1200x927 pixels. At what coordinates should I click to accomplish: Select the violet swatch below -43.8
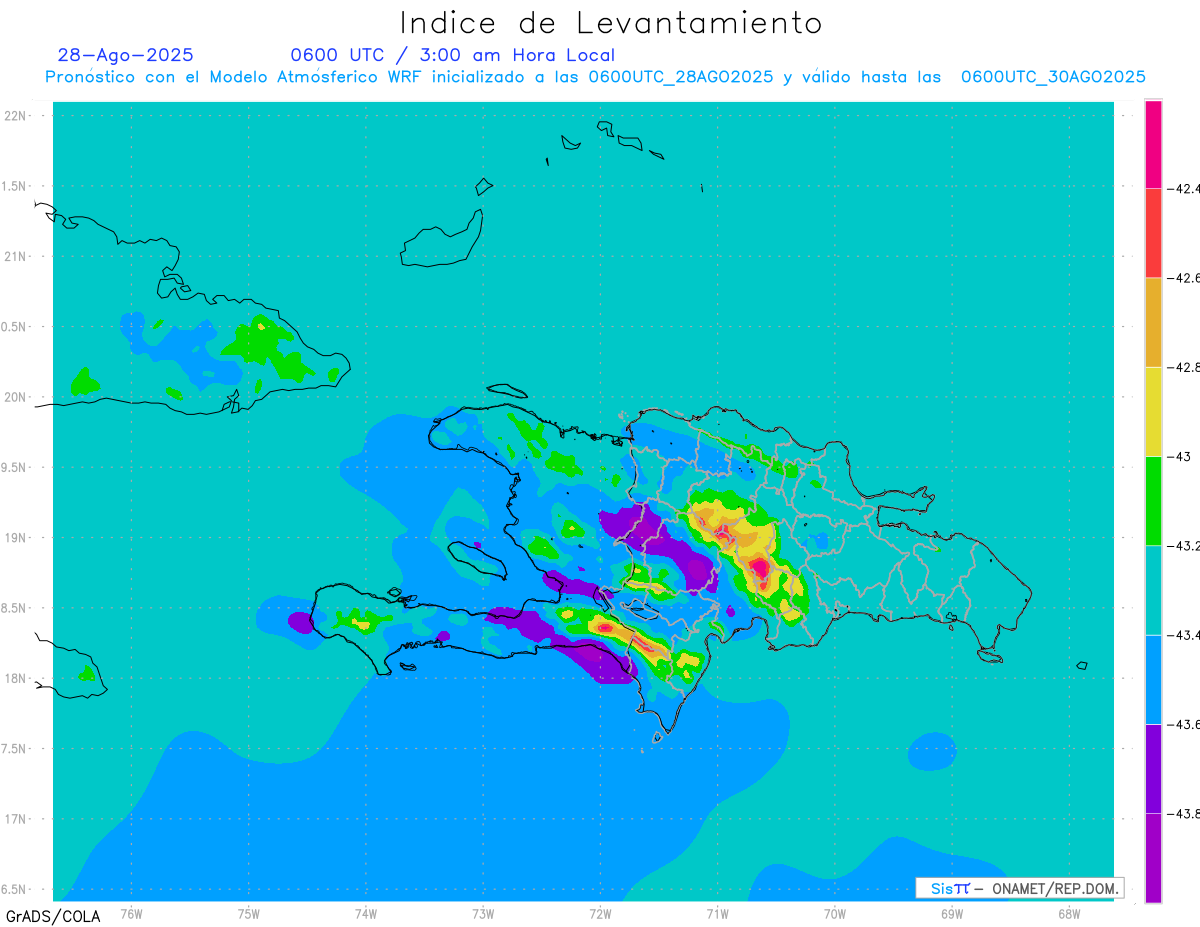pyautogui.click(x=1153, y=858)
